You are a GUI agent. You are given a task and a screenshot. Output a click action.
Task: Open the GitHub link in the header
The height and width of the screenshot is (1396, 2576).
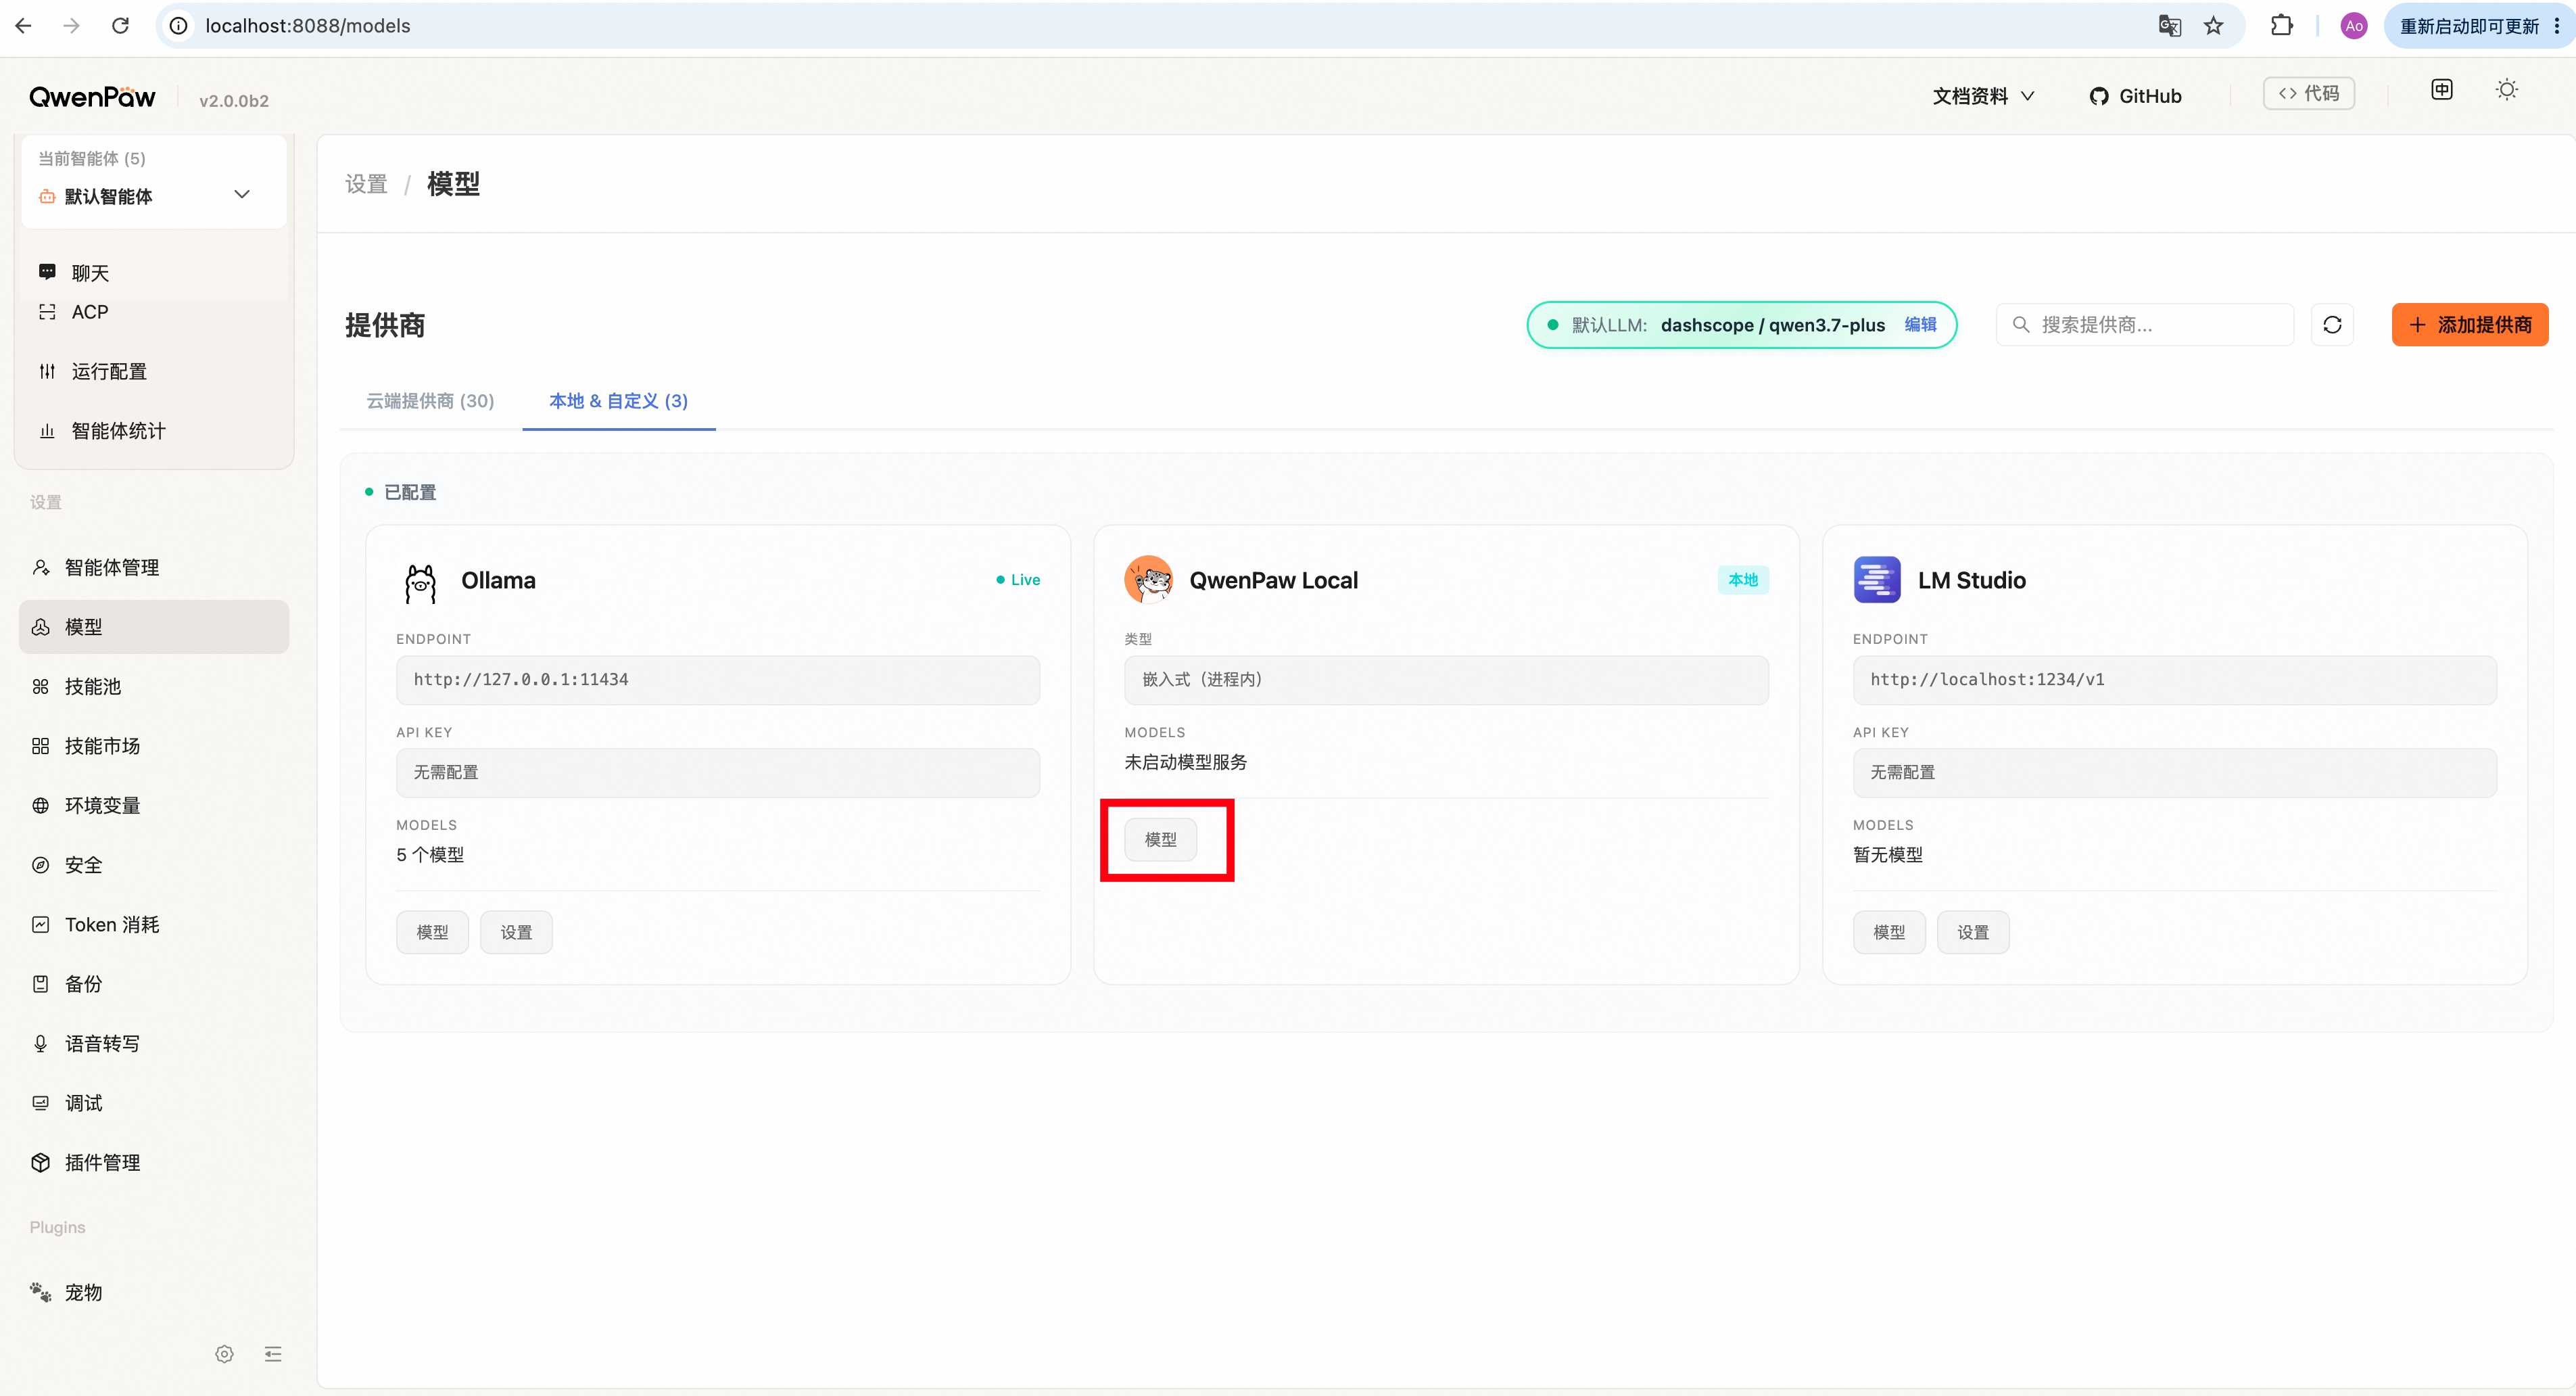(x=2135, y=96)
